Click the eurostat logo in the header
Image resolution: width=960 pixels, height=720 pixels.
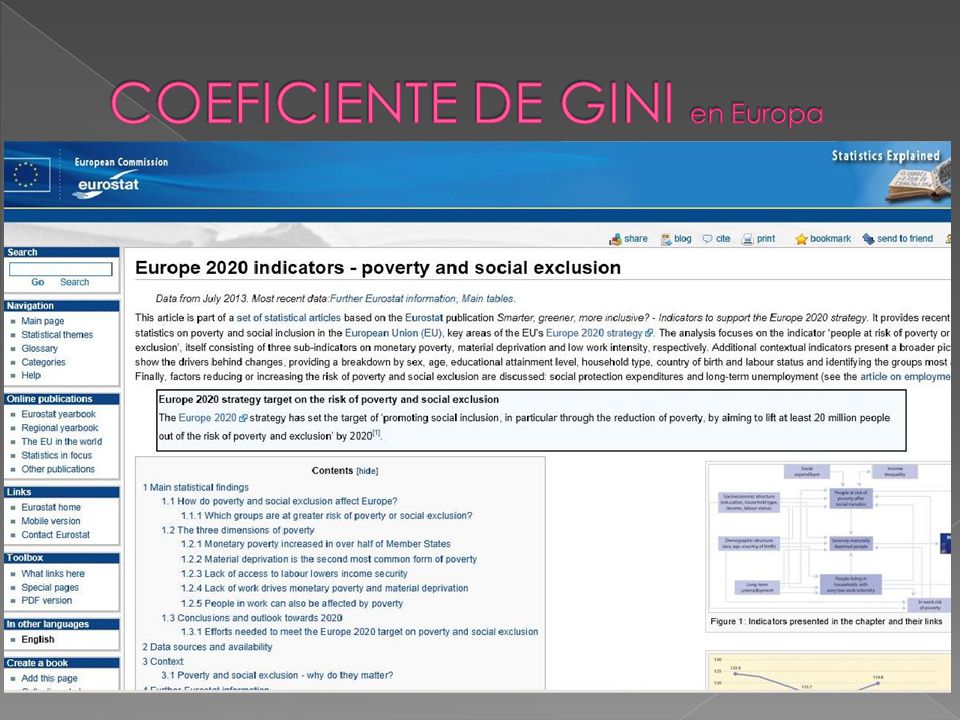pos(108,186)
